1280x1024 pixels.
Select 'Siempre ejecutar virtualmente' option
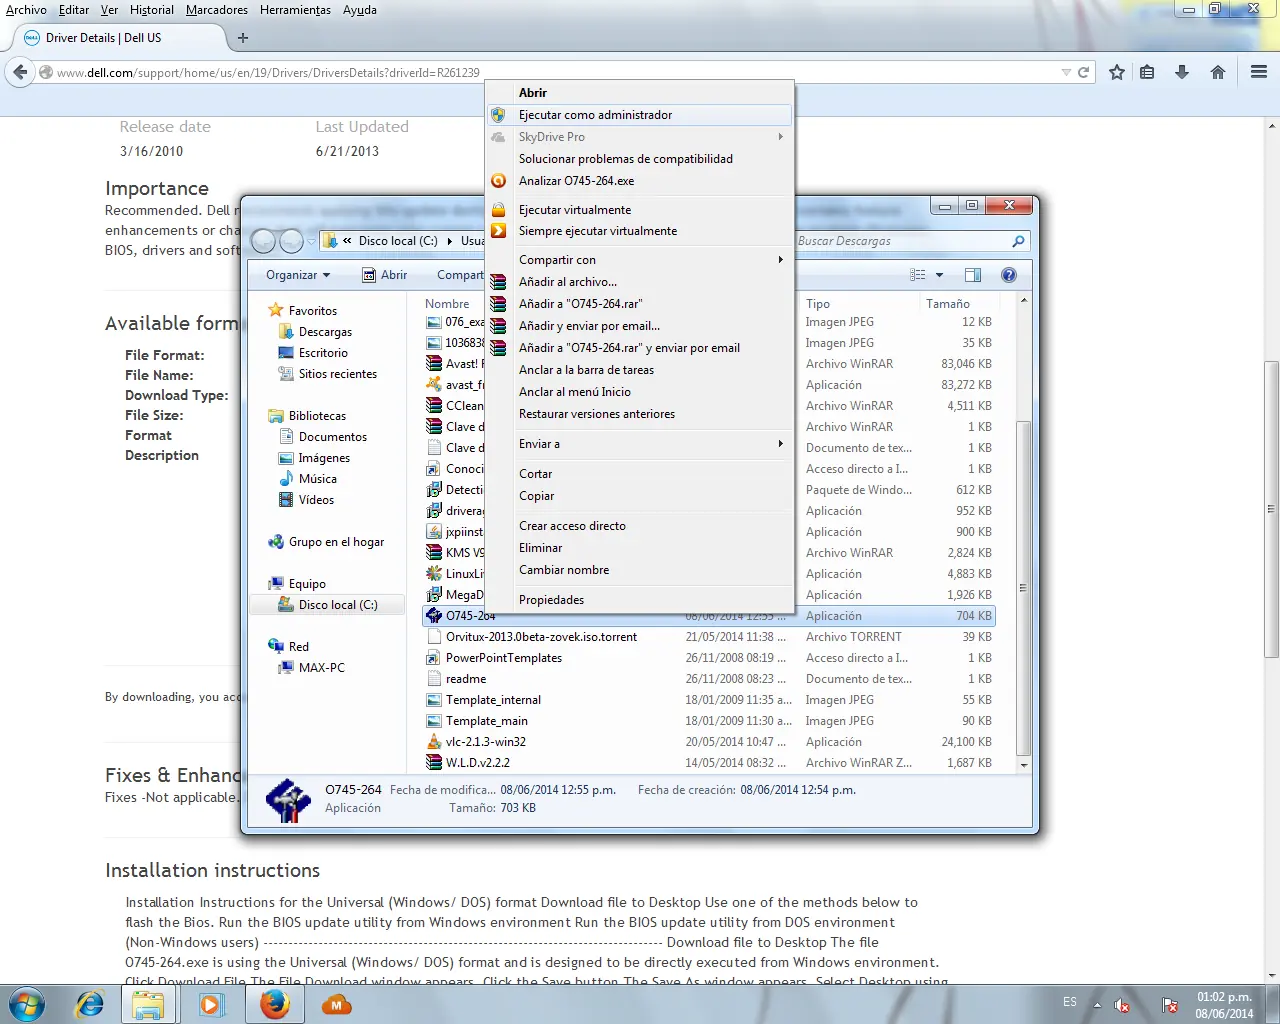(x=597, y=231)
